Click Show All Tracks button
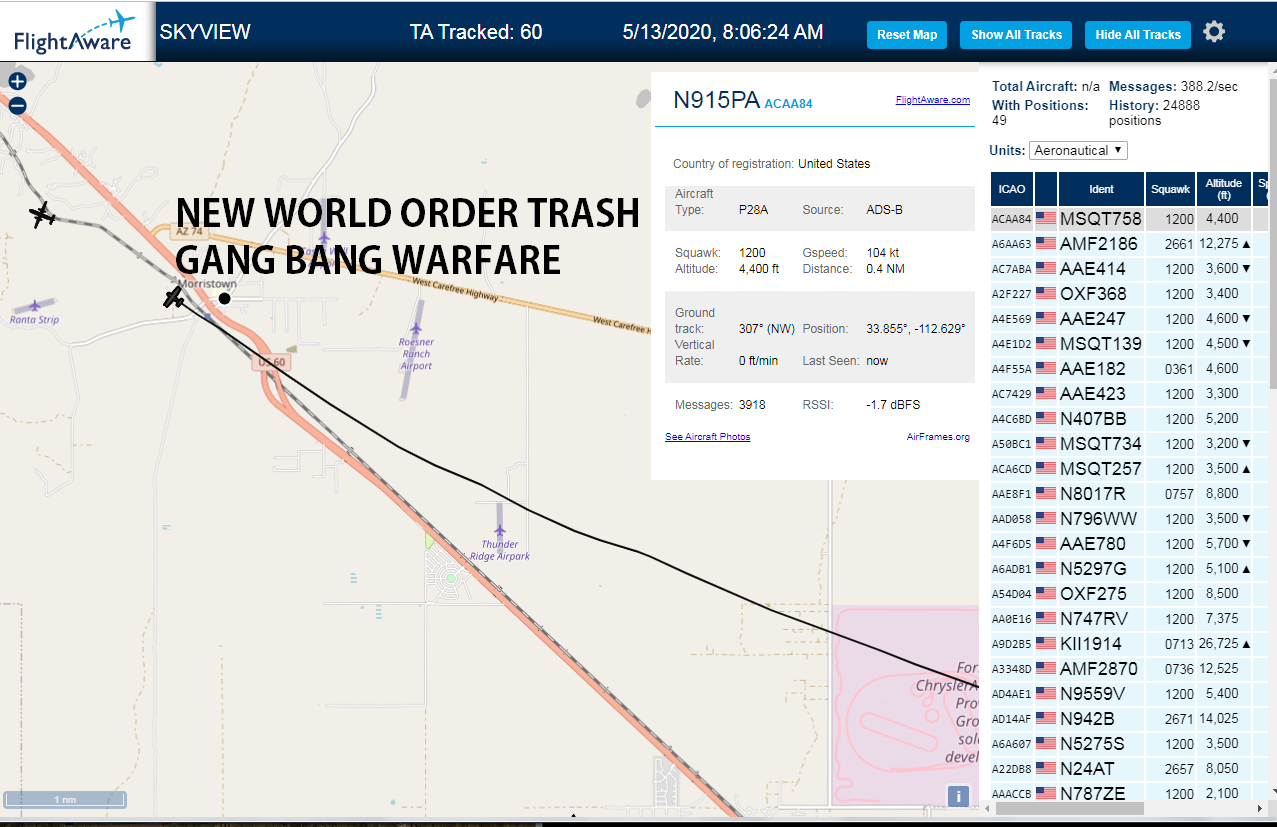The height and width of the screenshot is (827, 1277). pos(1016,34)
